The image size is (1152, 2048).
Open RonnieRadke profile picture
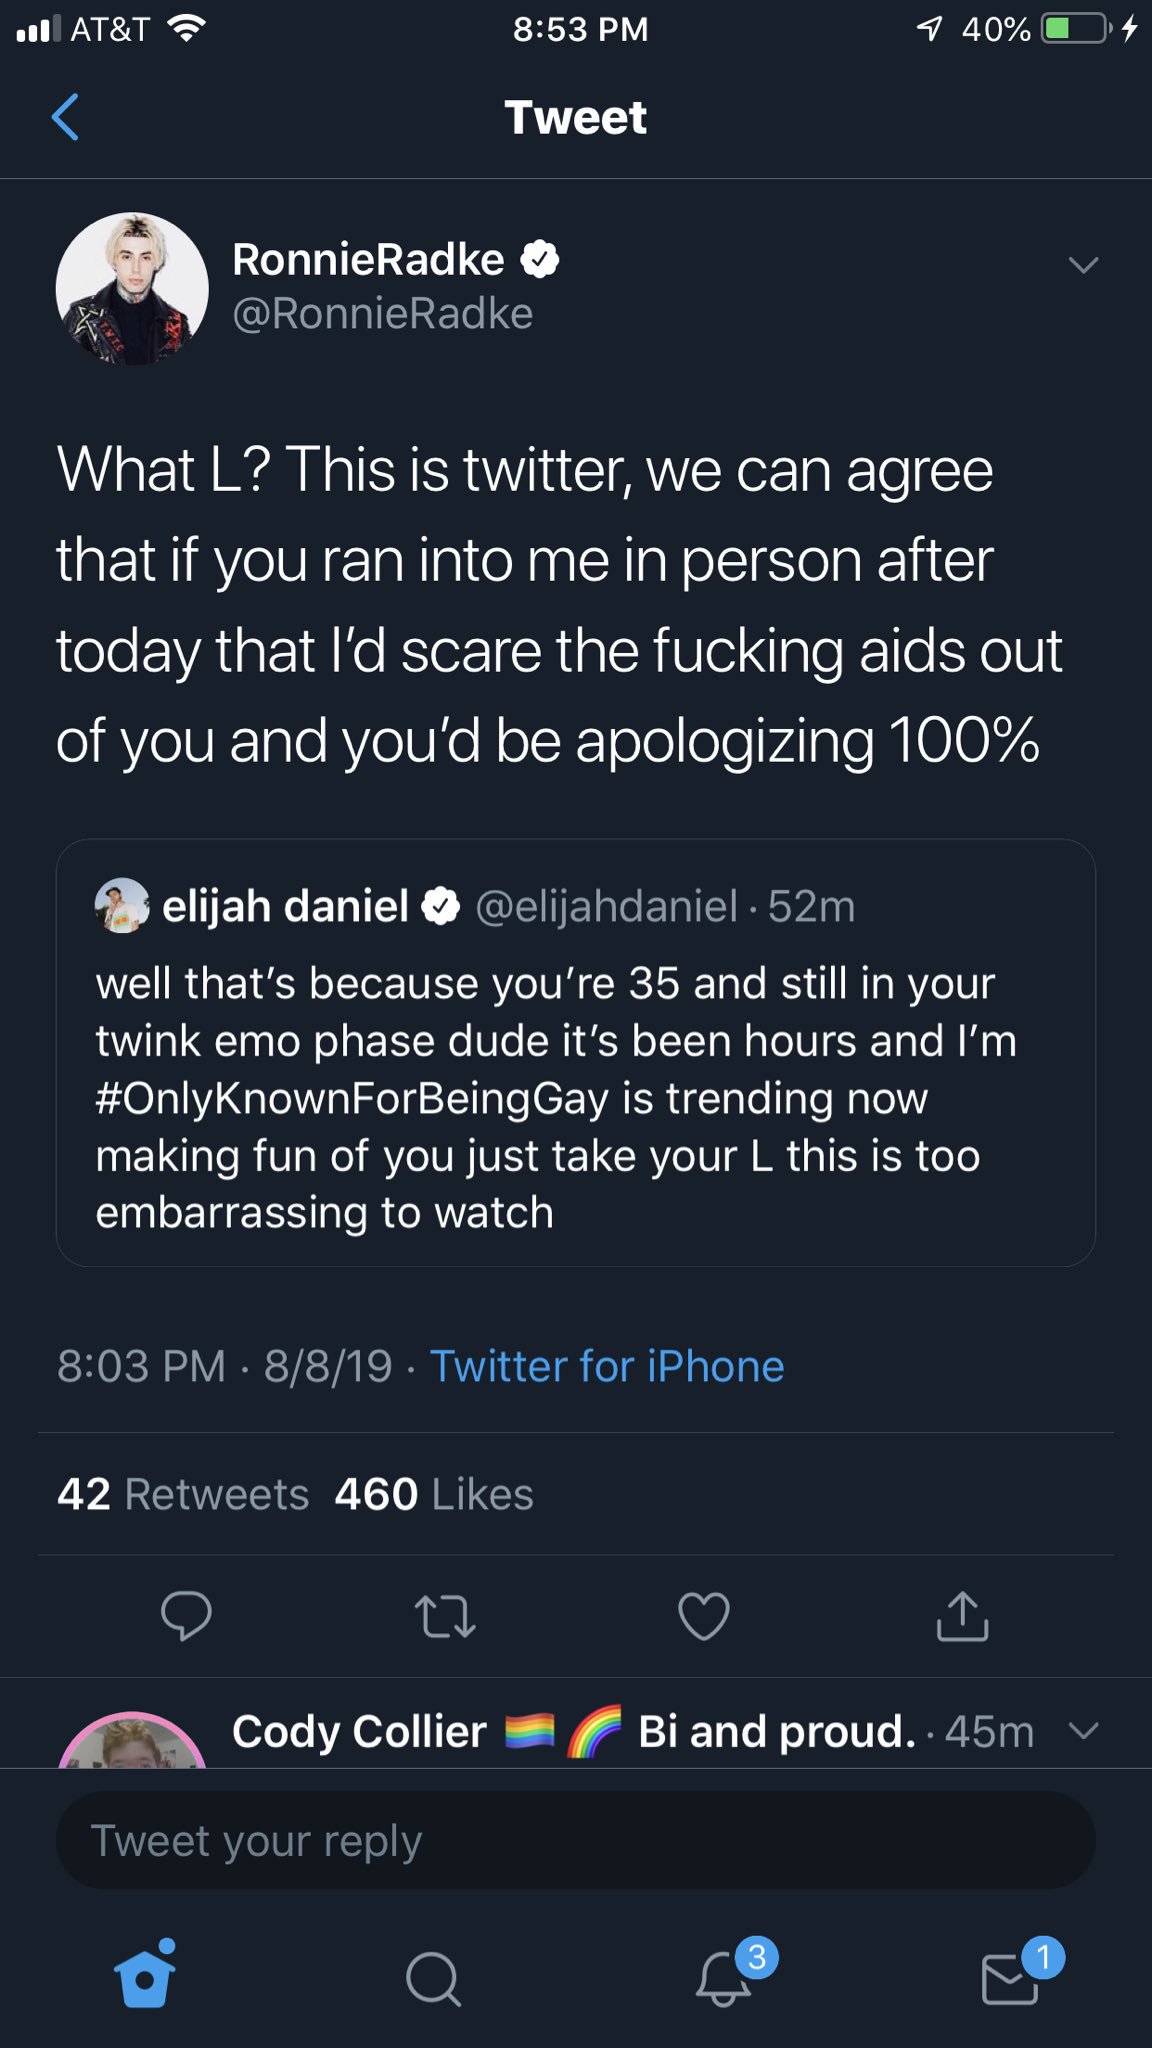[132, 288]
